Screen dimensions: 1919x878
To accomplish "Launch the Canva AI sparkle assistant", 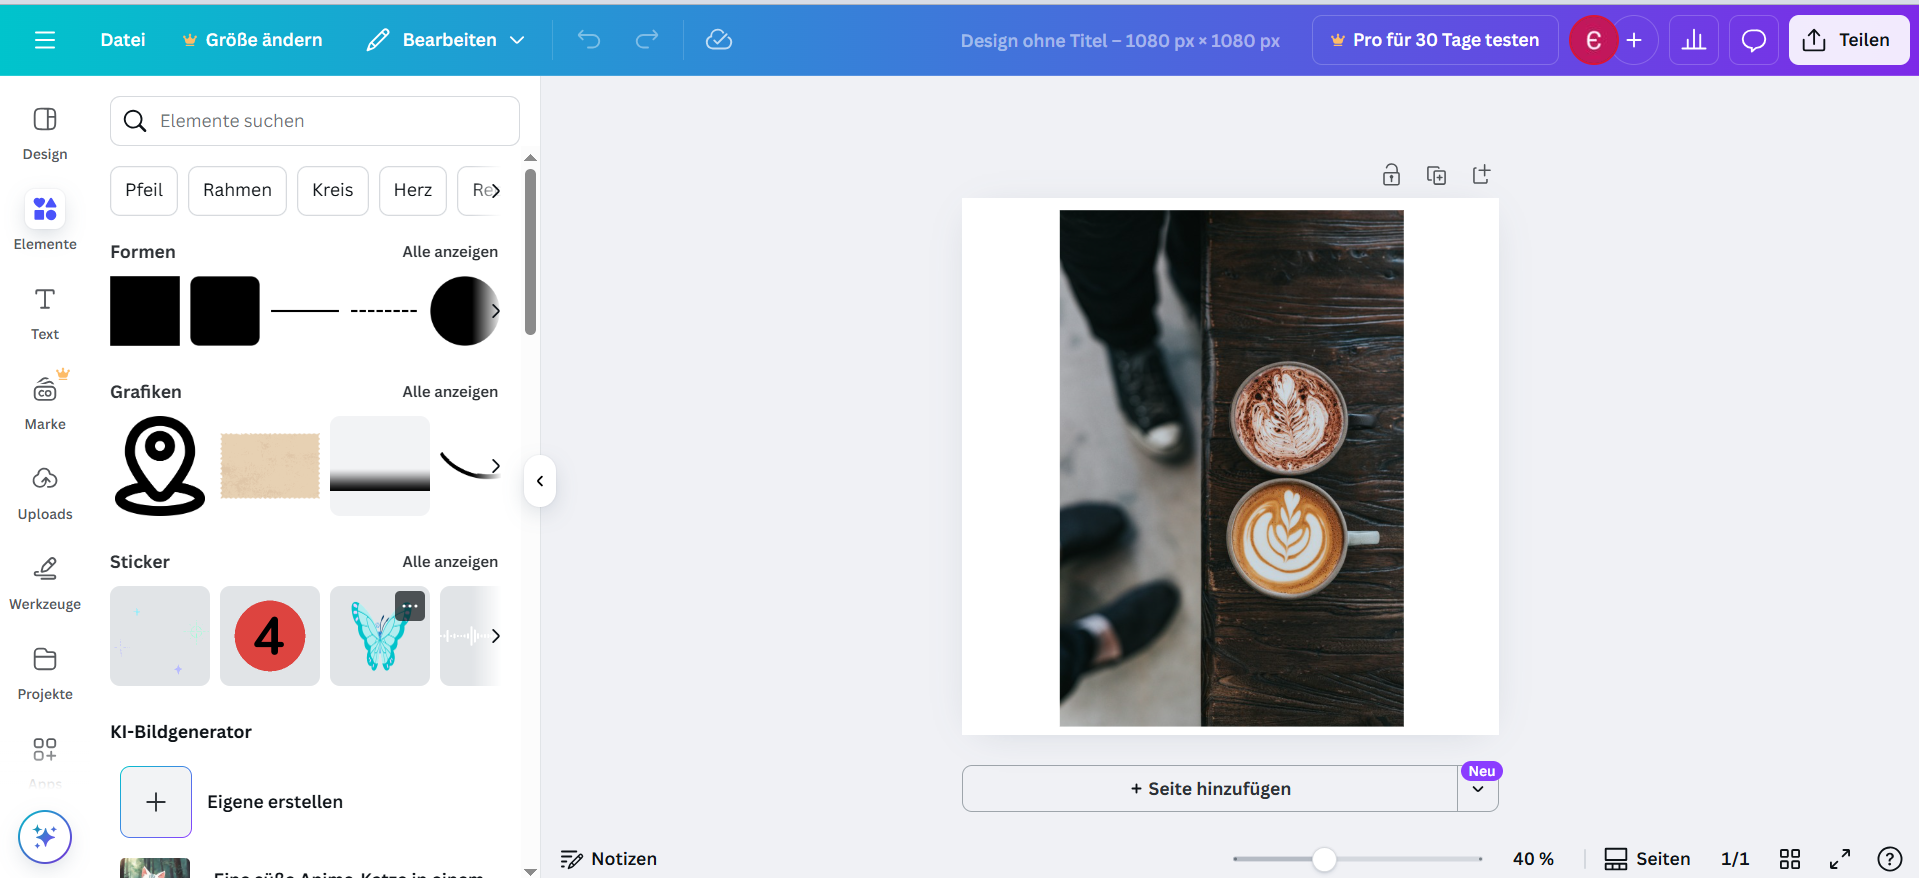I will click(45, 836).
